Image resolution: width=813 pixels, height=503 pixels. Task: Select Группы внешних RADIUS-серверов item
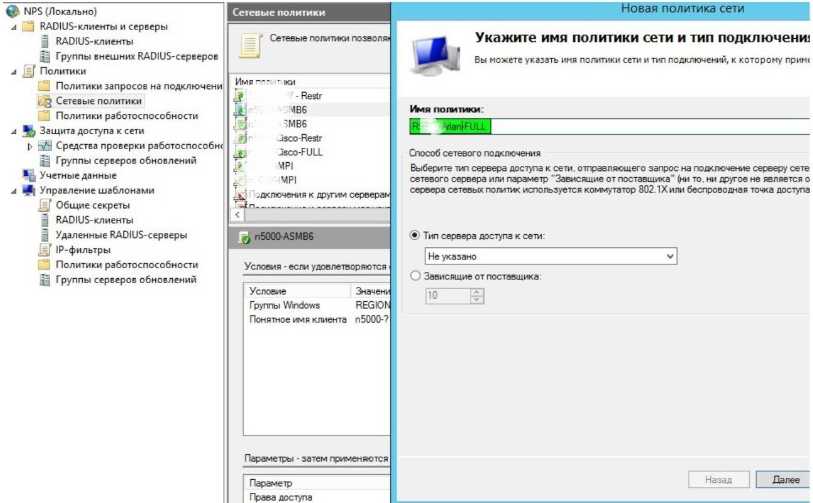(x=136, y=56)
